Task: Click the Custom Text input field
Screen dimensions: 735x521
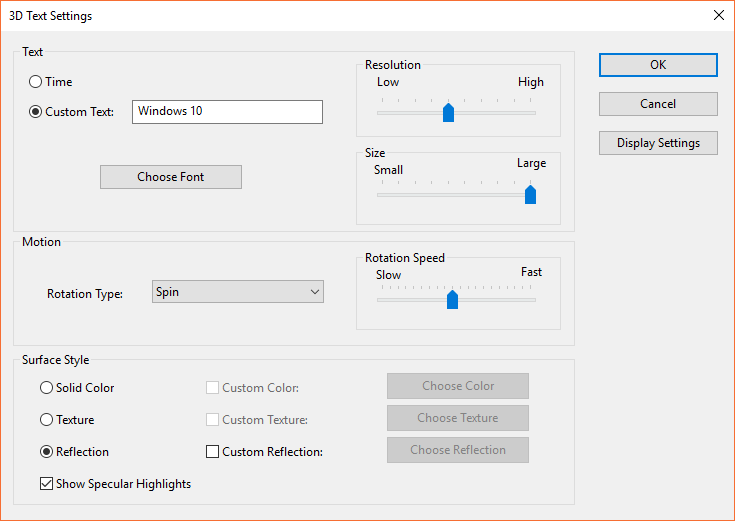Action: (x=227, y=111)
